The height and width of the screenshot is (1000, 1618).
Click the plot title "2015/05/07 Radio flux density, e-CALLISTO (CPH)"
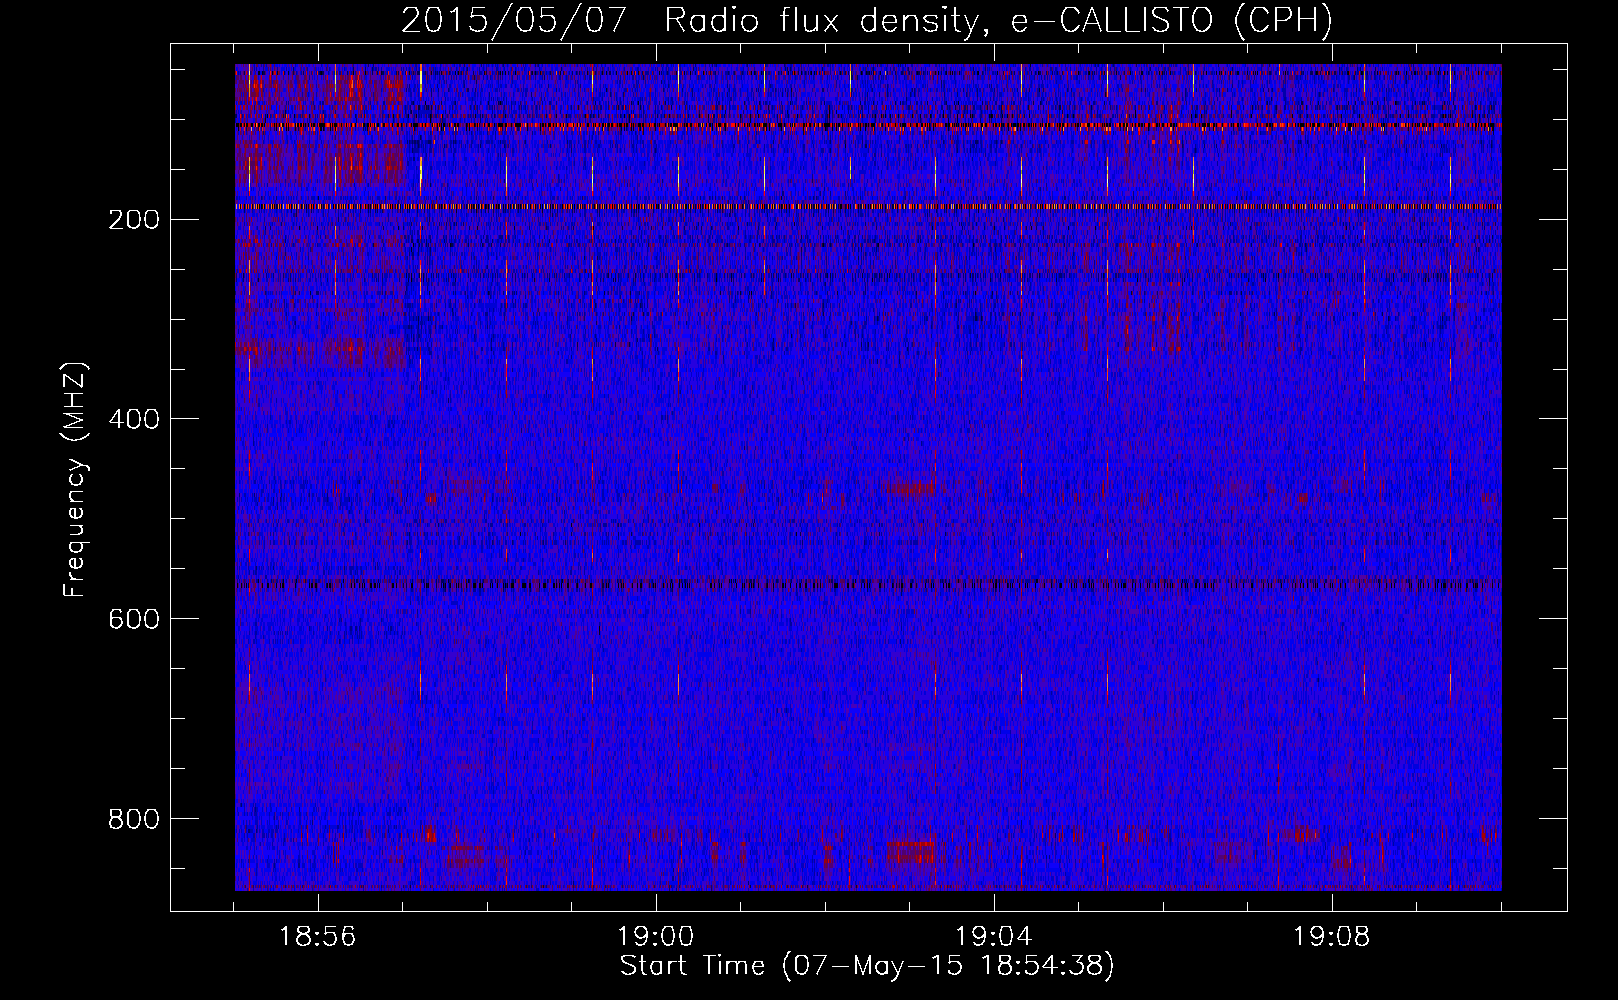[x=867, y=21]
